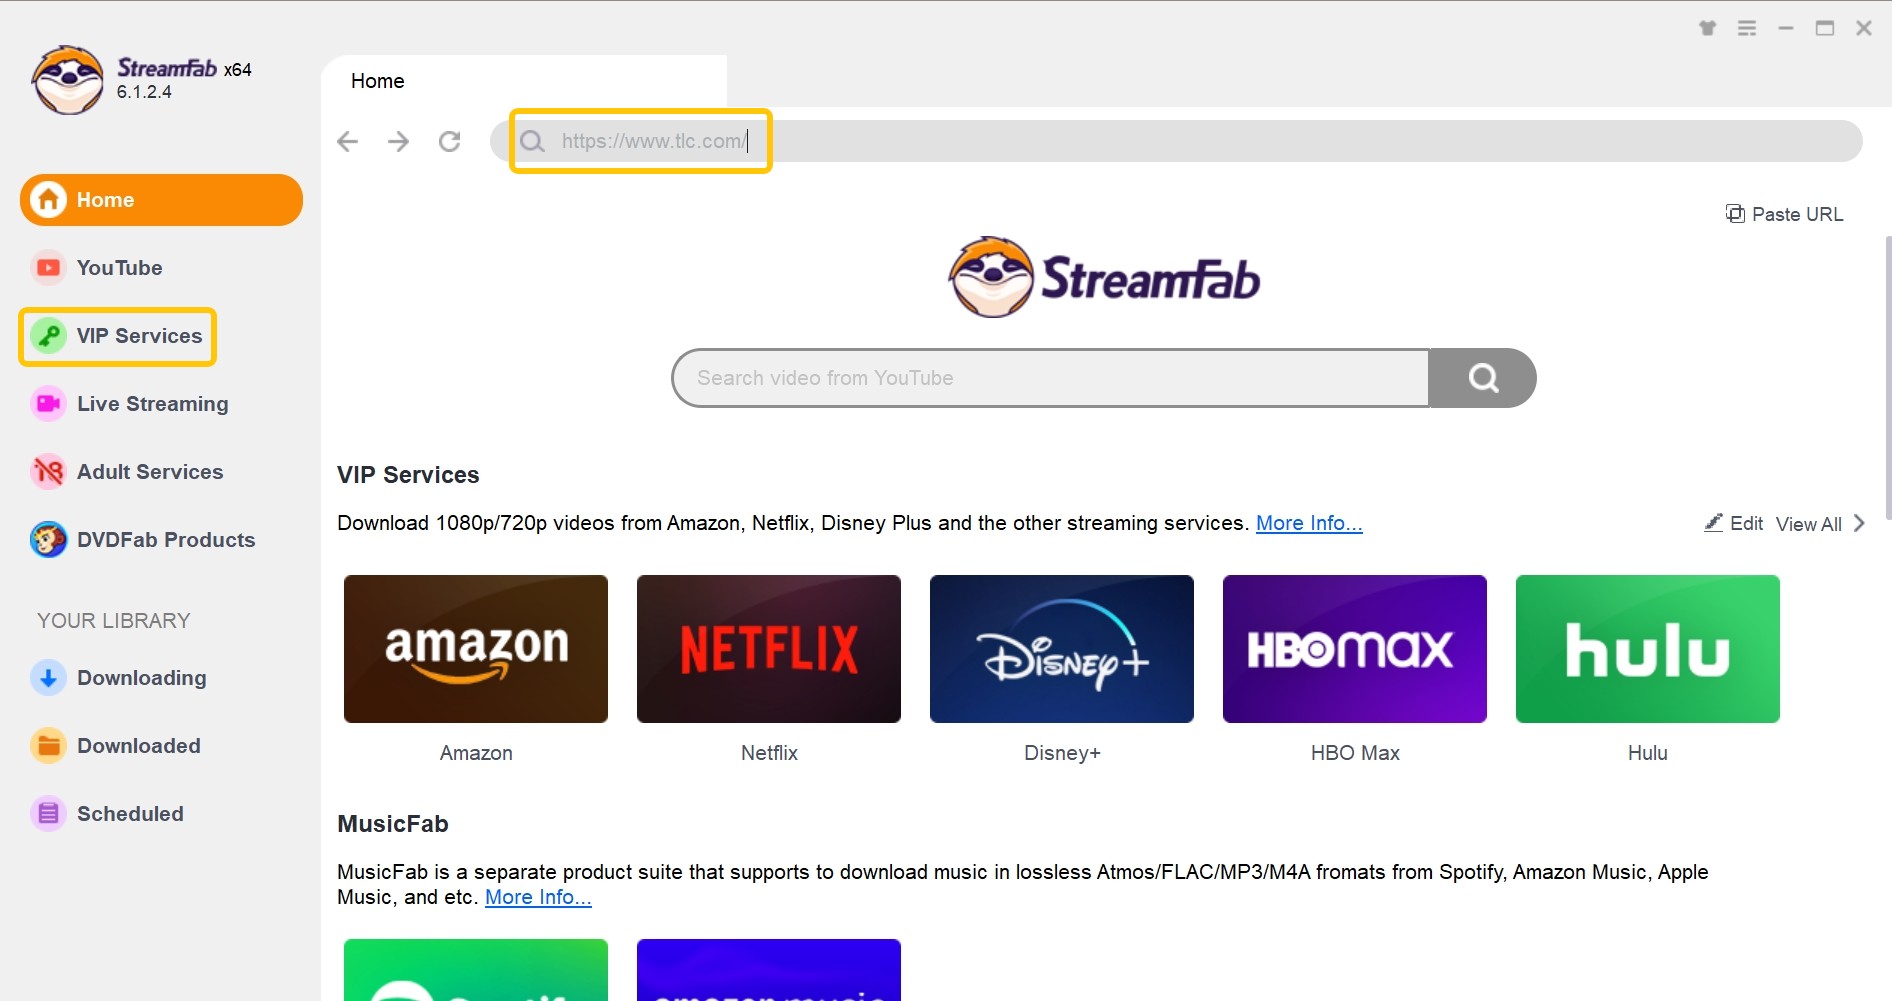Open the Netflix service tile
The height and width of the screenshot is (1001, 1892).
point(768,648)
